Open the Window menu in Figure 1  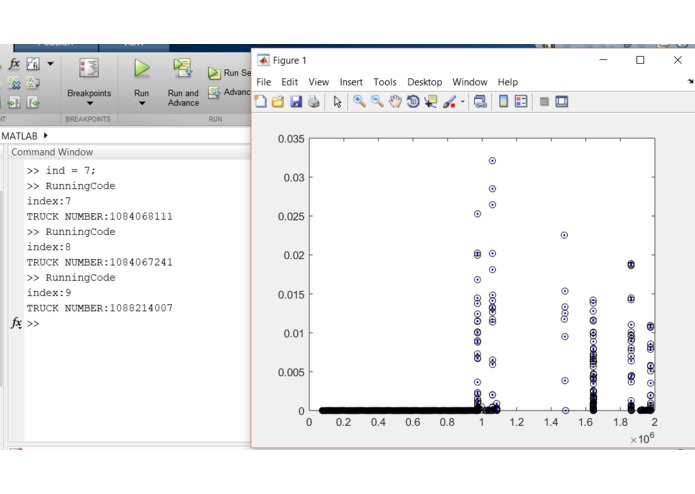[470, 82]
